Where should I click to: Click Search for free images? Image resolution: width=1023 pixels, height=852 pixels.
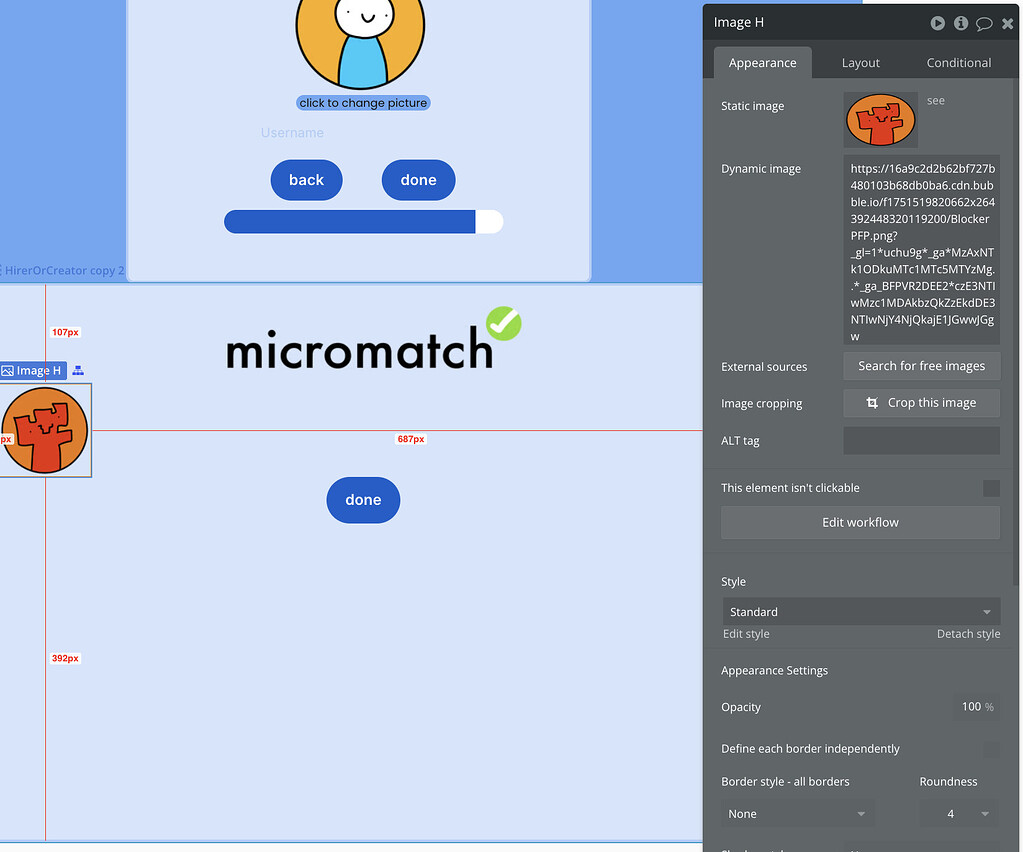[x=920, y=366]
